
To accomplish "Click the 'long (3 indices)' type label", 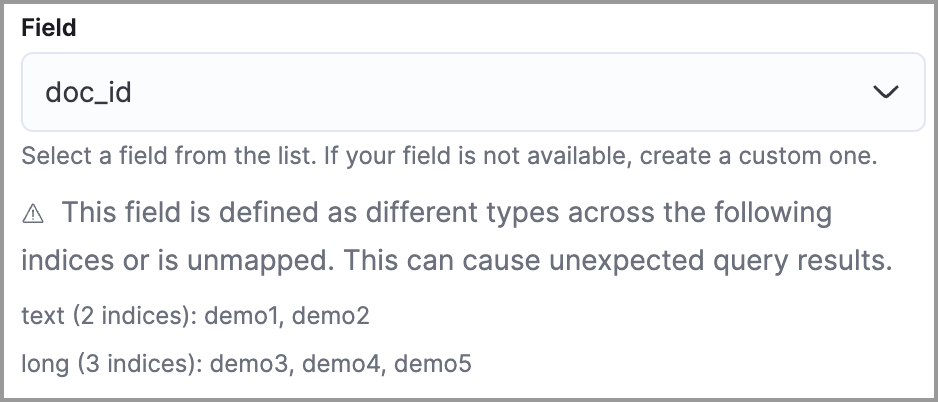I will (x=112, y=363).
